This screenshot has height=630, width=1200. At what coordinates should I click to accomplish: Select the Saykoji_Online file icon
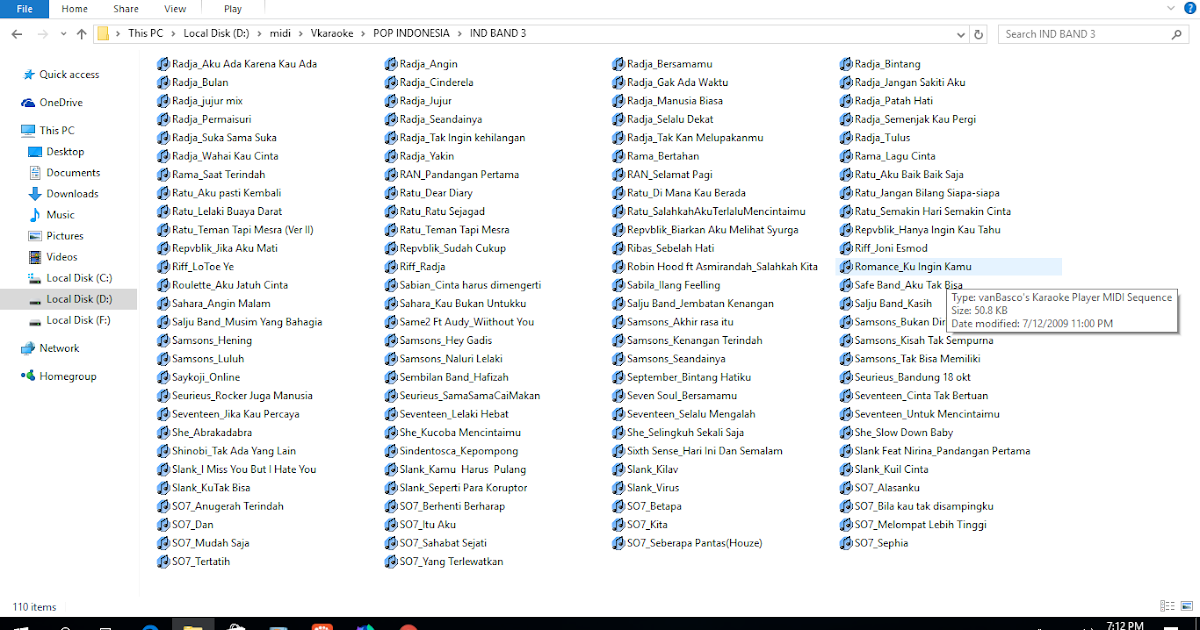tap(164, 377)
